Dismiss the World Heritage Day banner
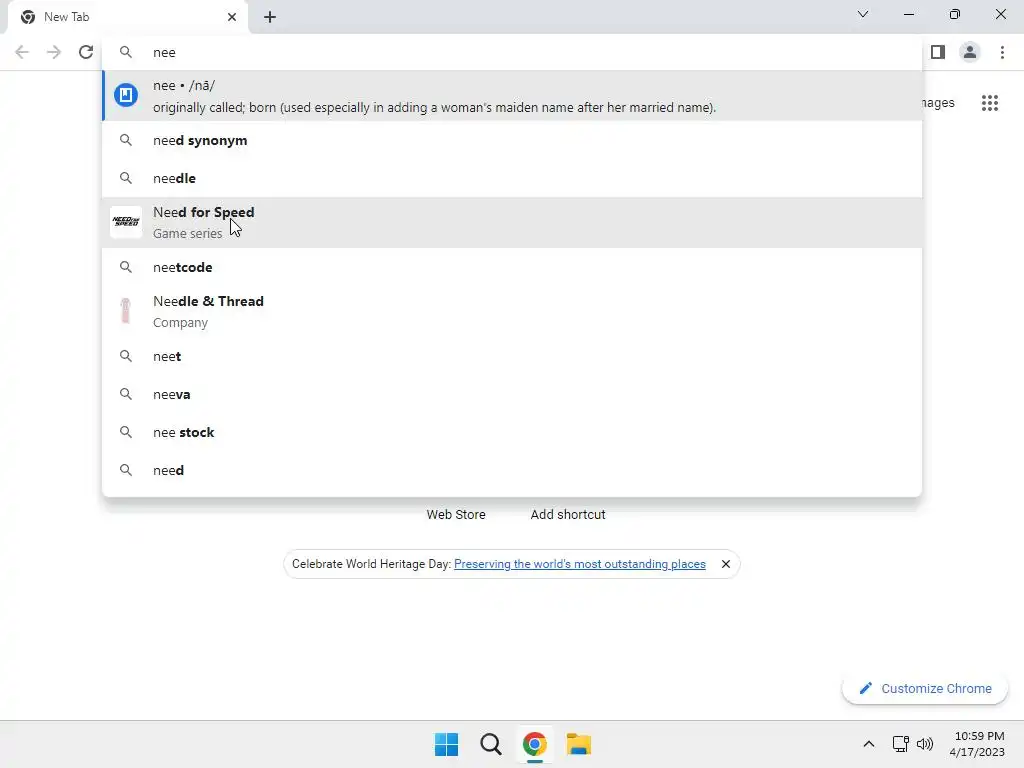Viewport: 1024px width, 768px height. pos(726,564)
